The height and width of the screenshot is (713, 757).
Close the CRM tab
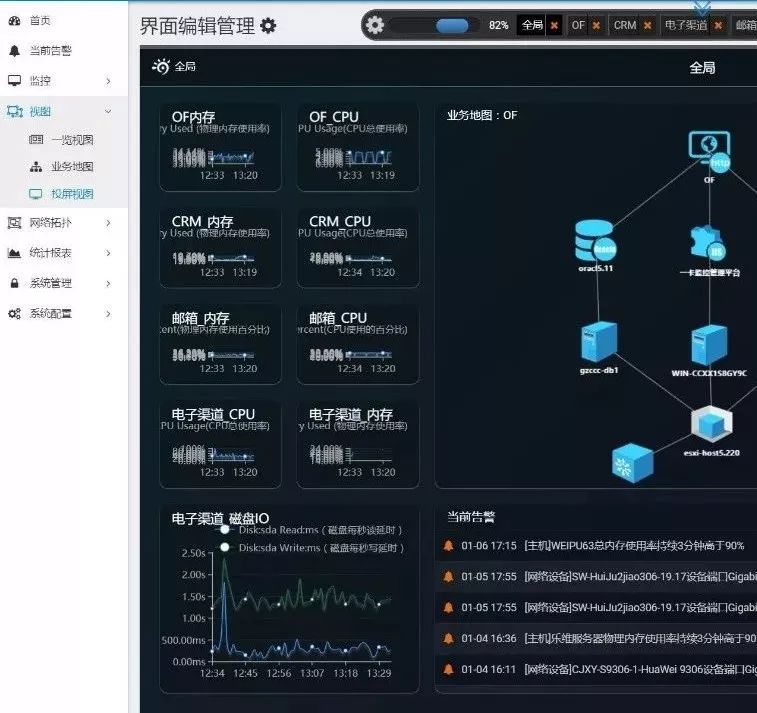click(x=648, y=26)
